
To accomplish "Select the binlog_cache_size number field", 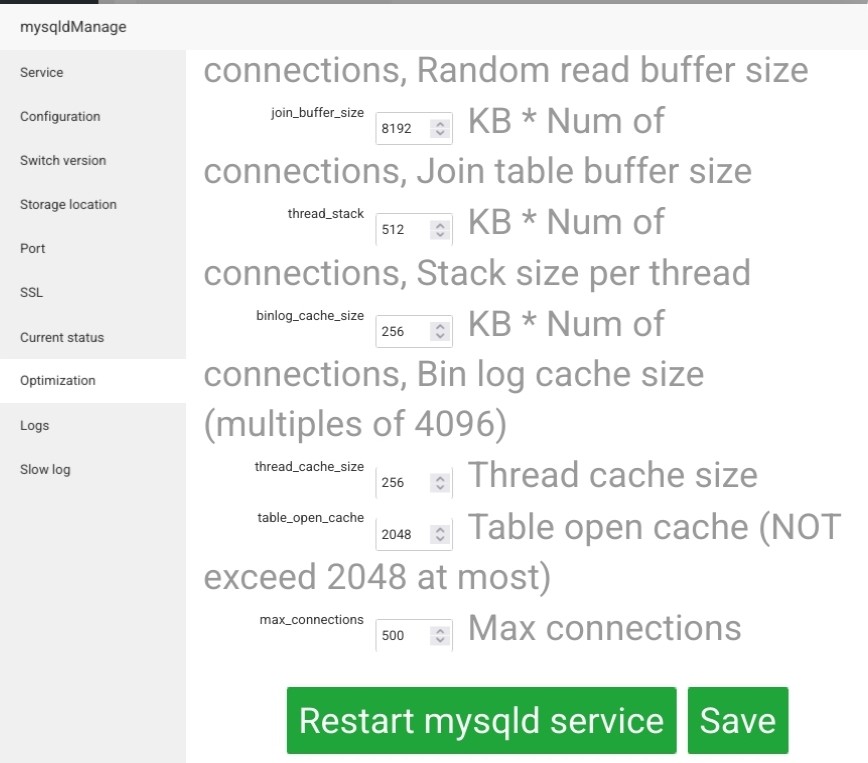I will click(x=402, y=331).
